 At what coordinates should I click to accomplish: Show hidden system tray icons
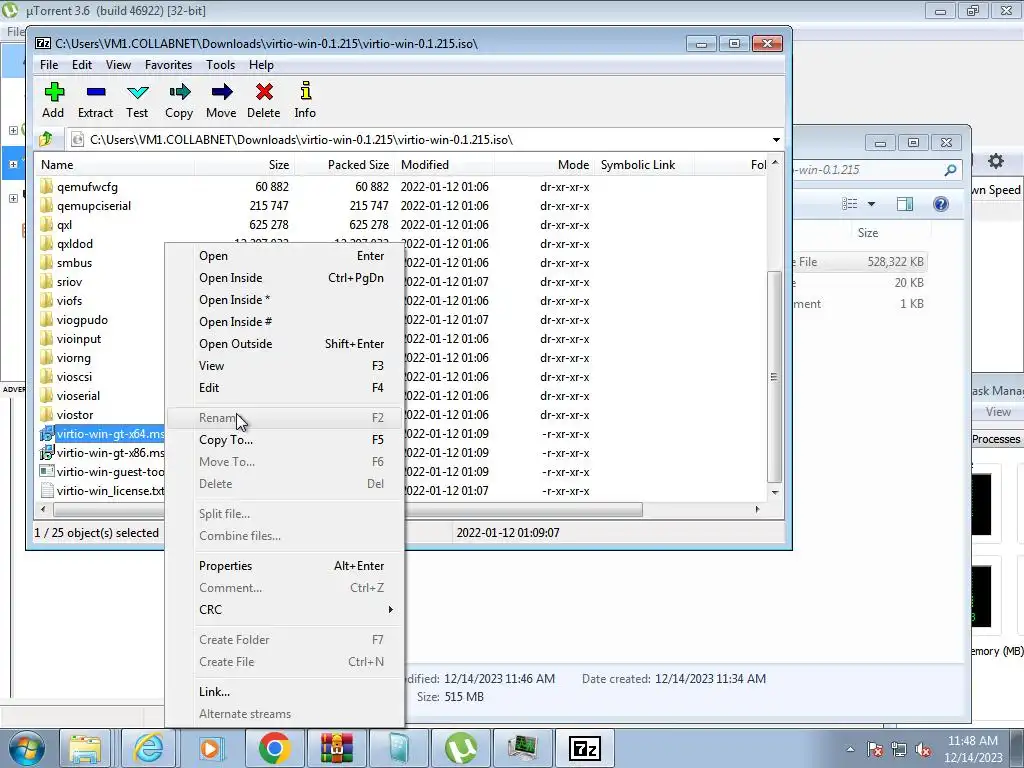tap(850, 750)
